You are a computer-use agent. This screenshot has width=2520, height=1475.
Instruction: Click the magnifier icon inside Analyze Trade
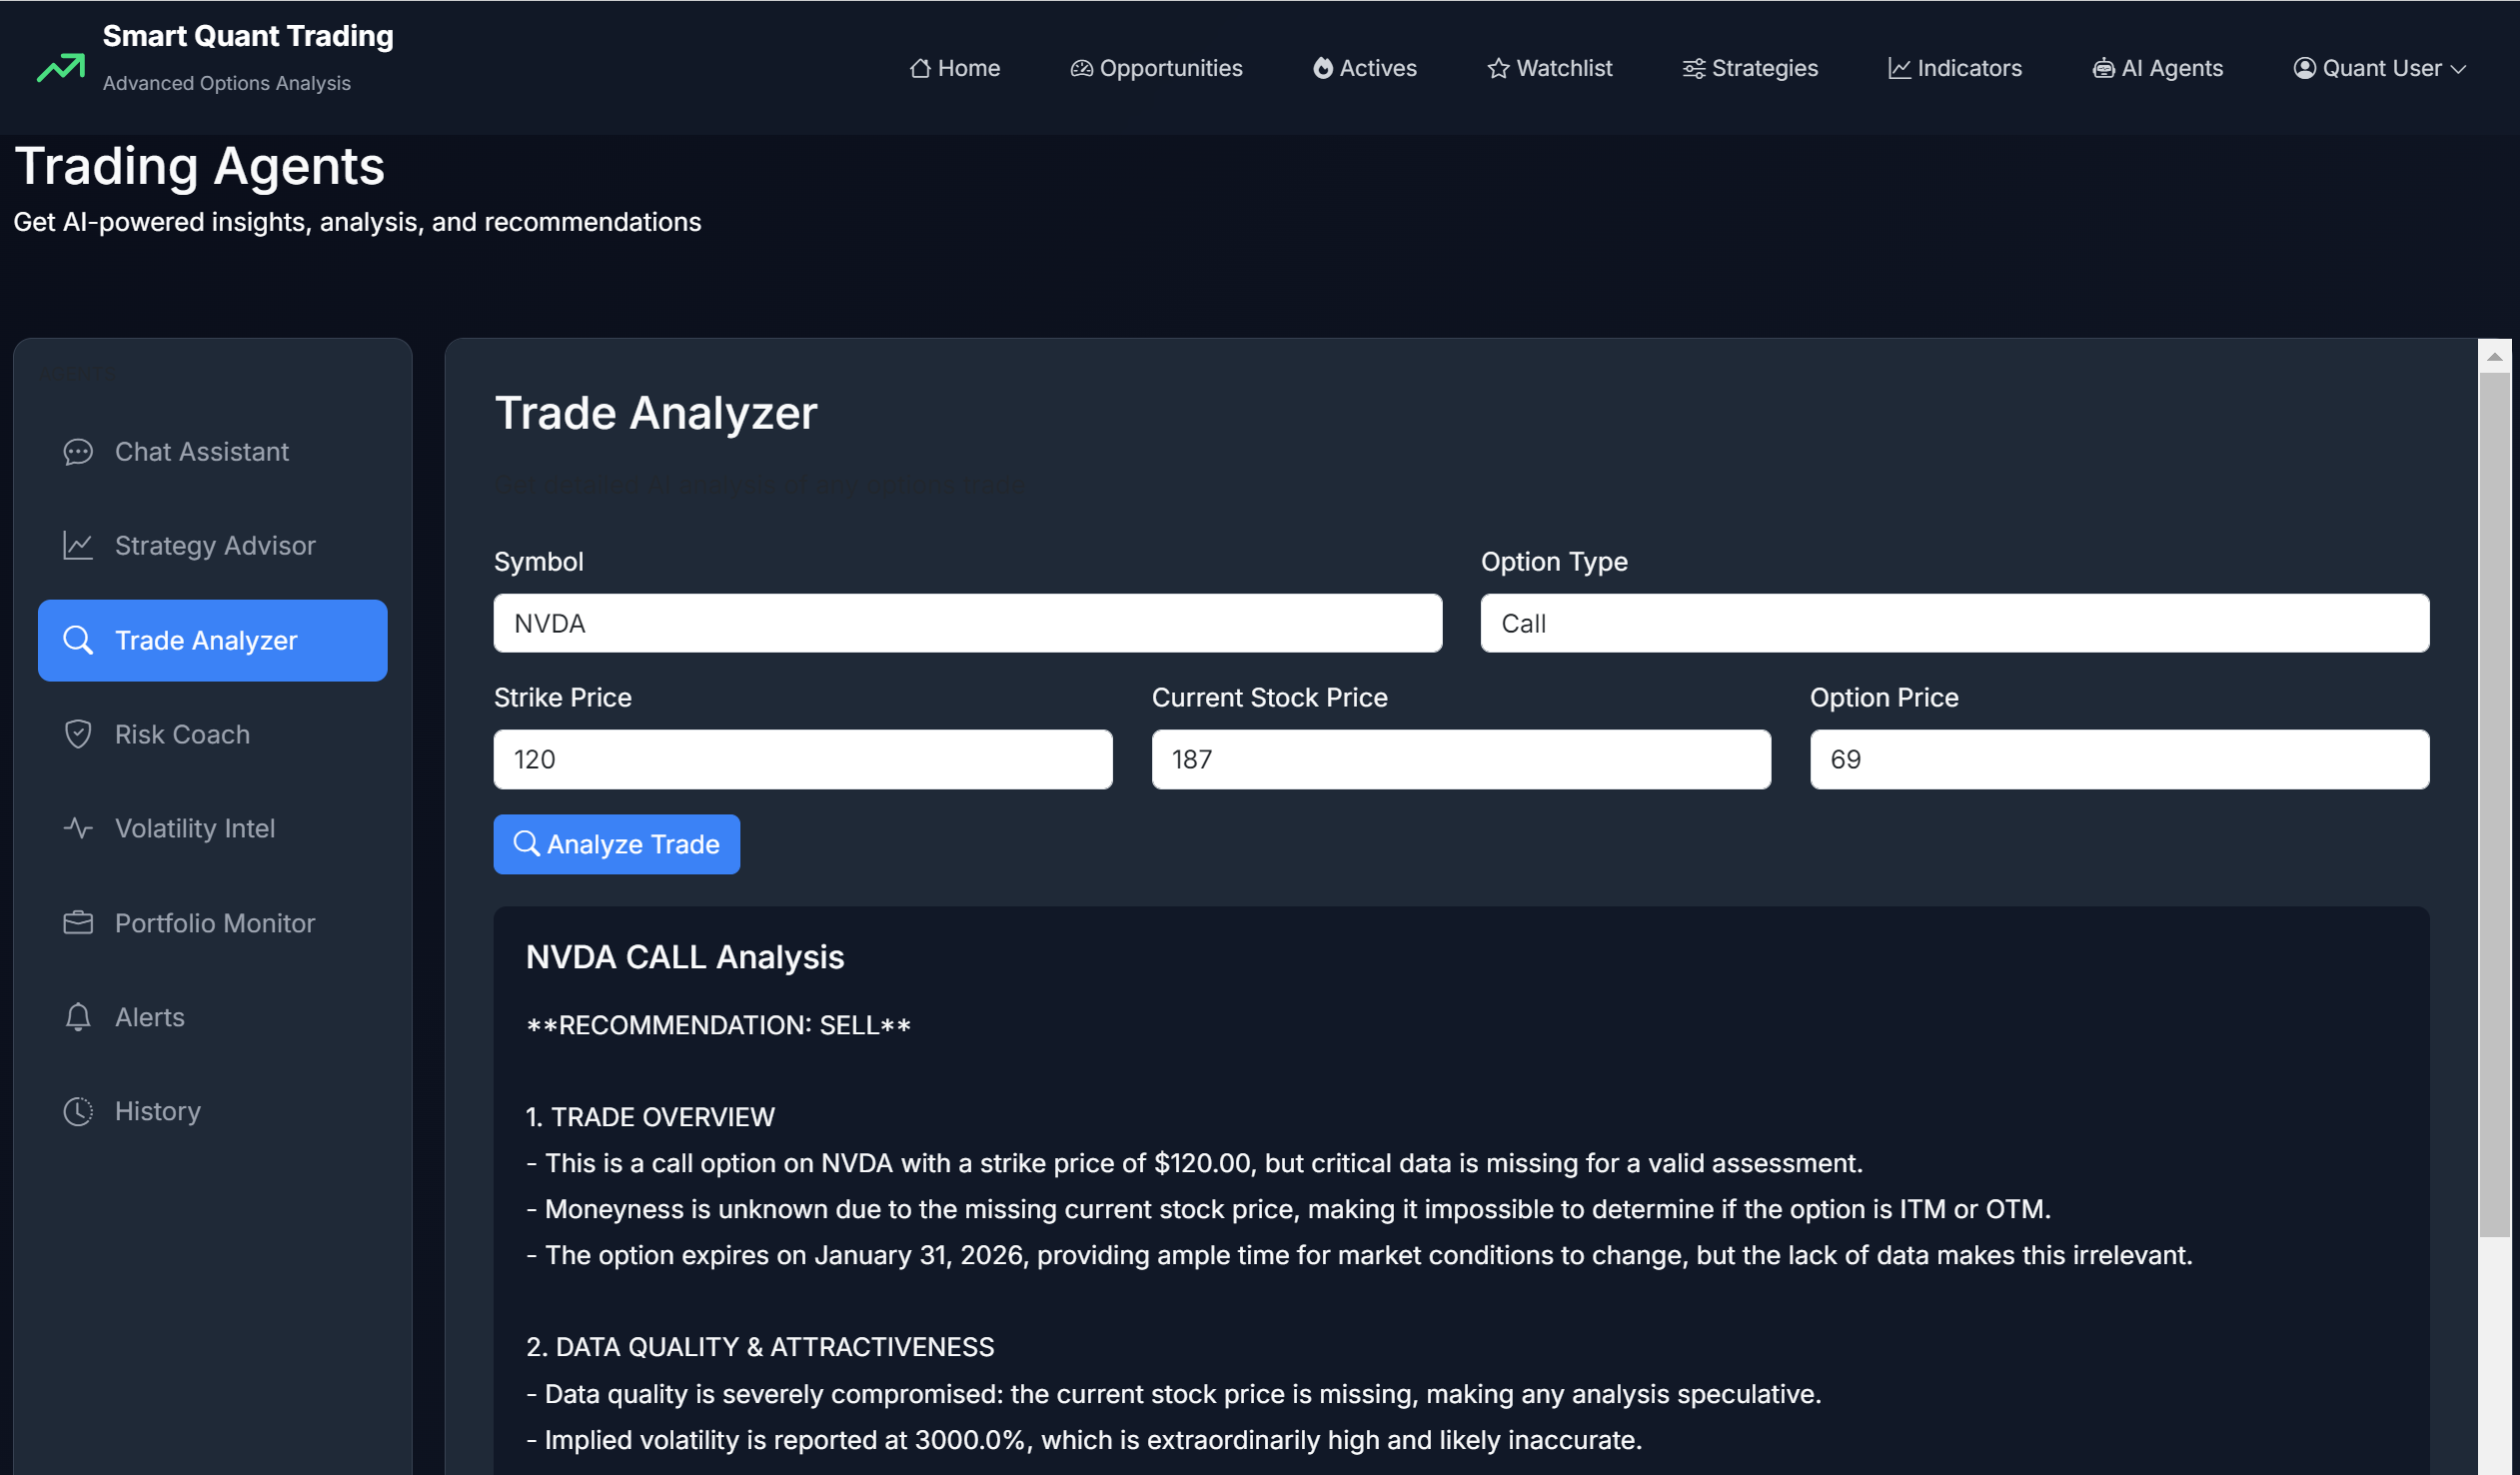[x=527, y=844]
